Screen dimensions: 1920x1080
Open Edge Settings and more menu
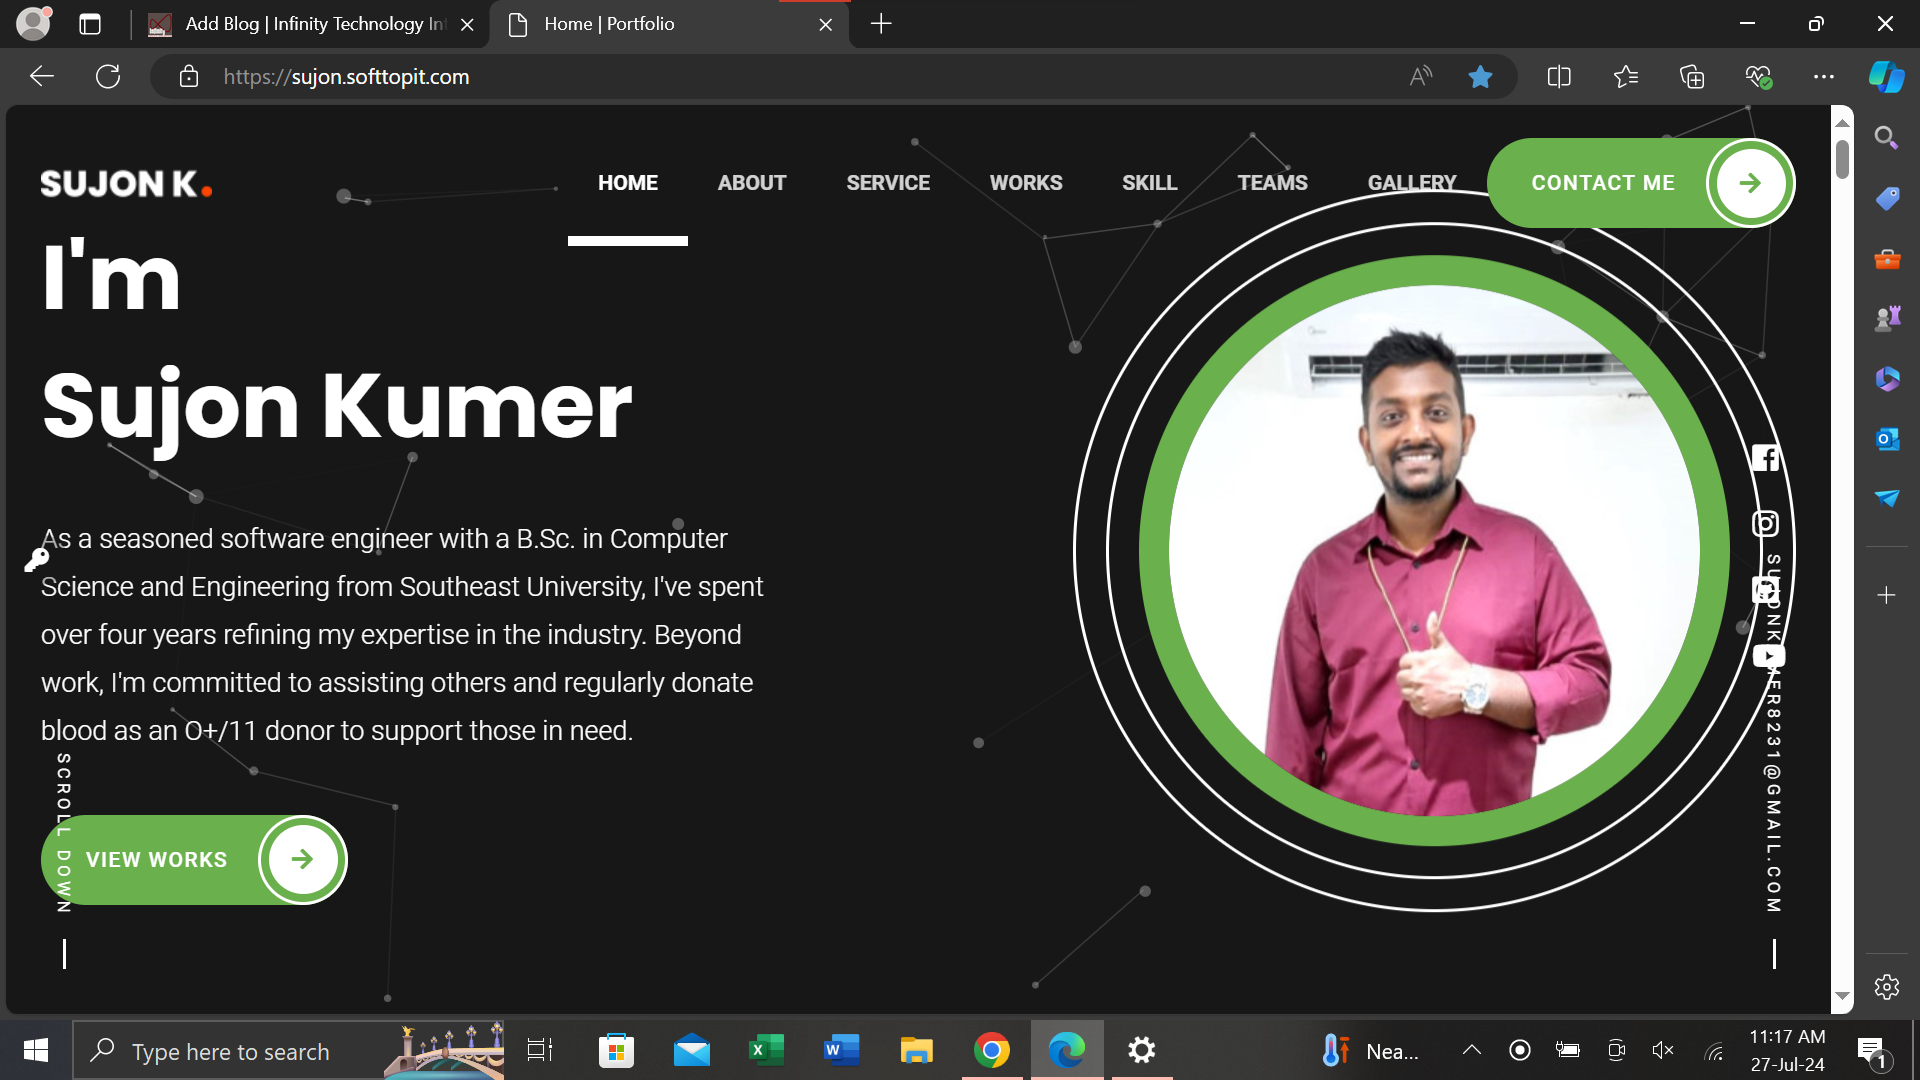(1824, 76)
